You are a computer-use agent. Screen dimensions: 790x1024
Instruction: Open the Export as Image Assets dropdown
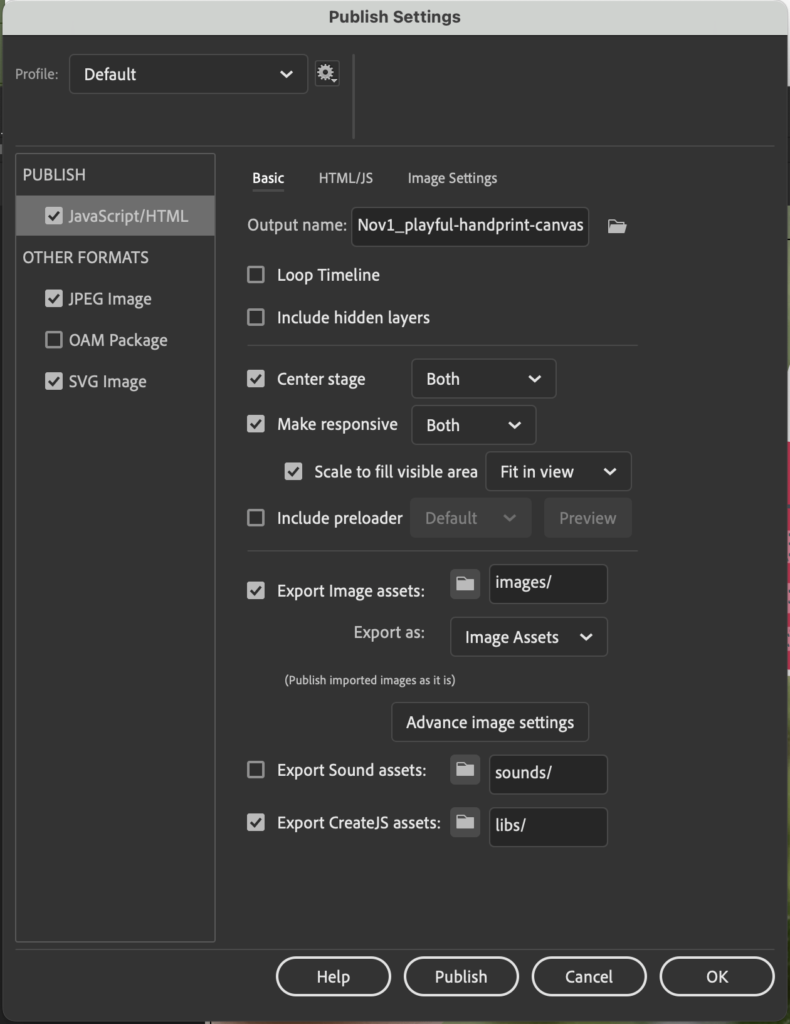tap(528, 637)
